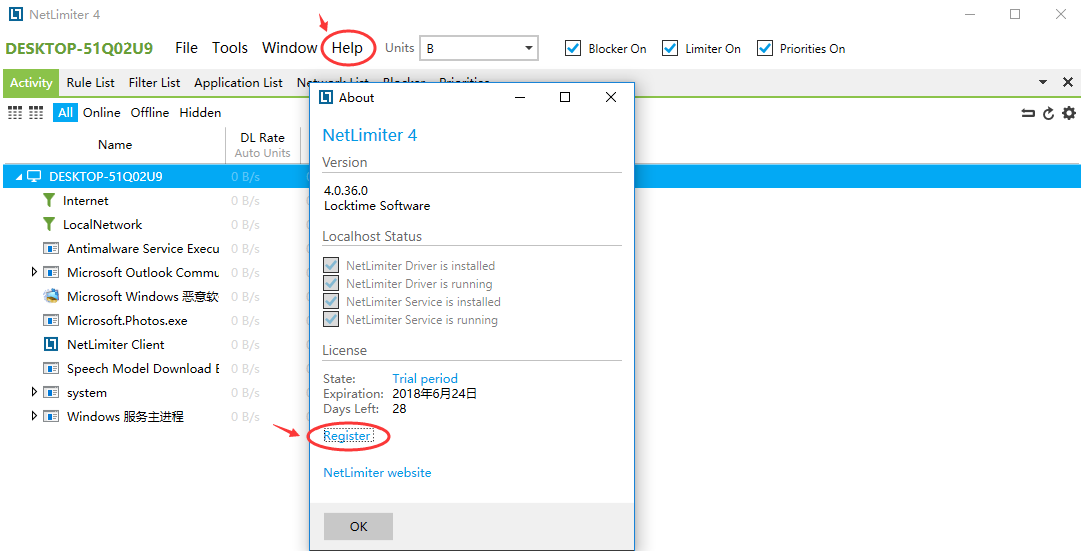Viewport: 1083px width, 551px height.
Task: Click the version number 4.0.36.0
Action: [345, 191]
